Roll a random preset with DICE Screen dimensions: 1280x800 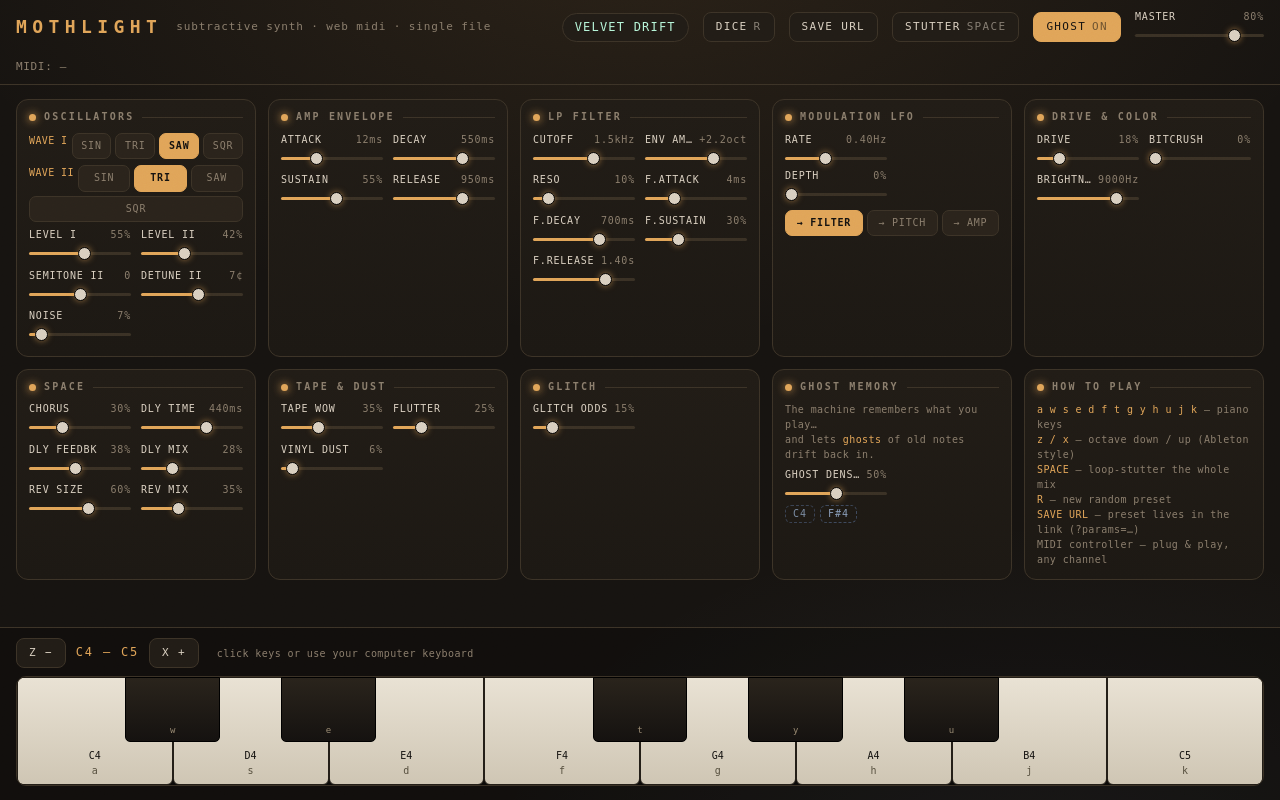point(739,27)
